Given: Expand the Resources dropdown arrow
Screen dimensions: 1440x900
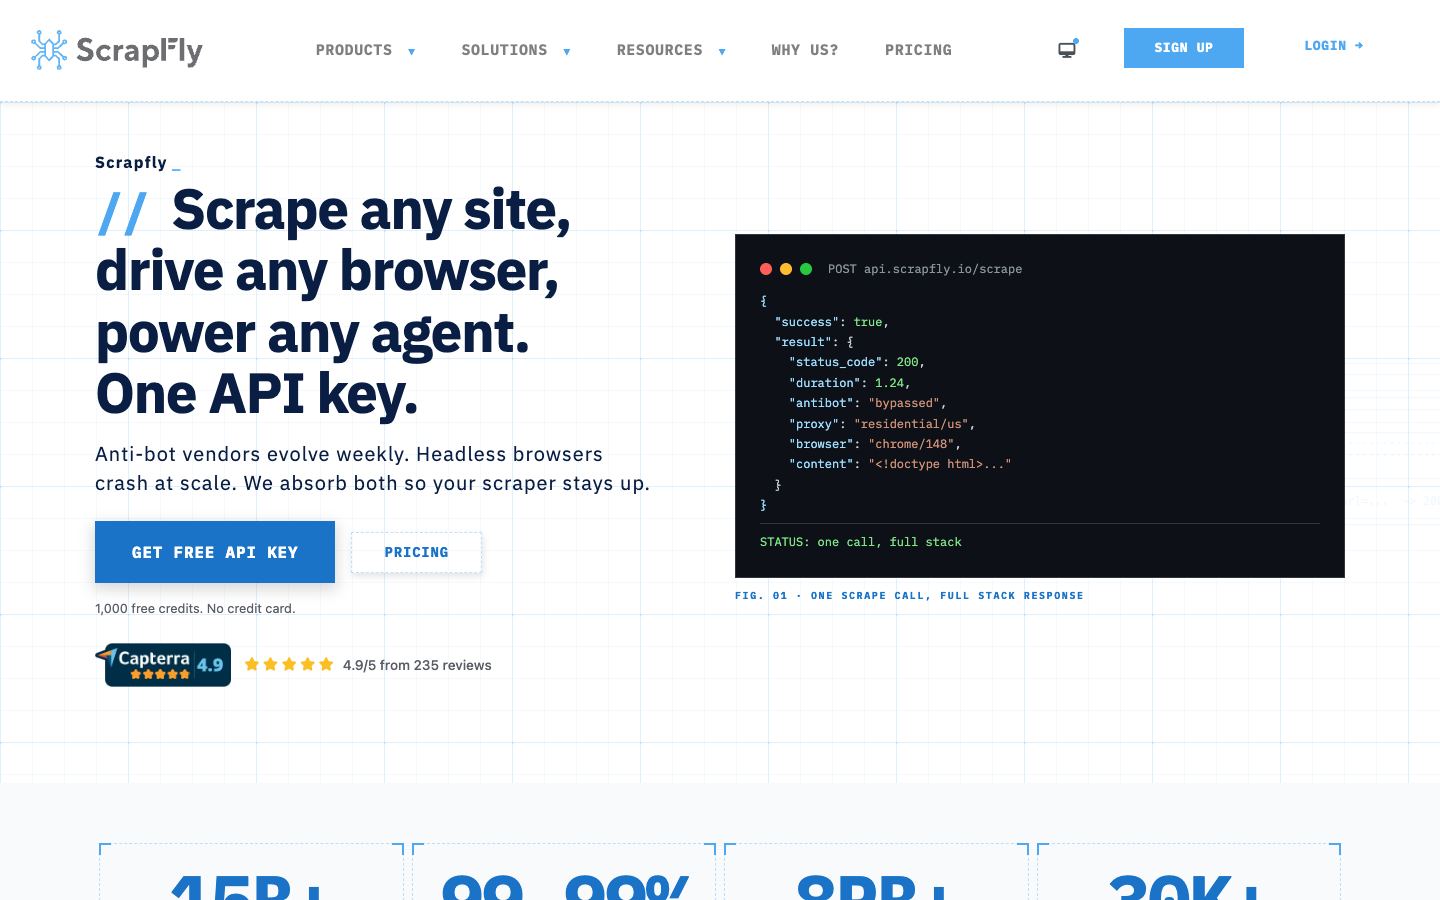Looking at the screenshot, I should tap(722, 51).
